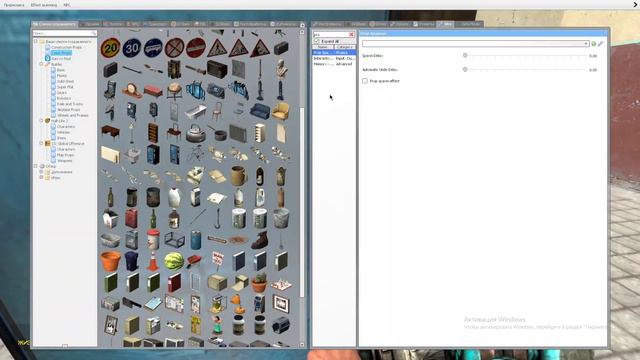Spawn the blue 30 road sign prop
Screen dimensions: 640x360
[x=132, y=48]
